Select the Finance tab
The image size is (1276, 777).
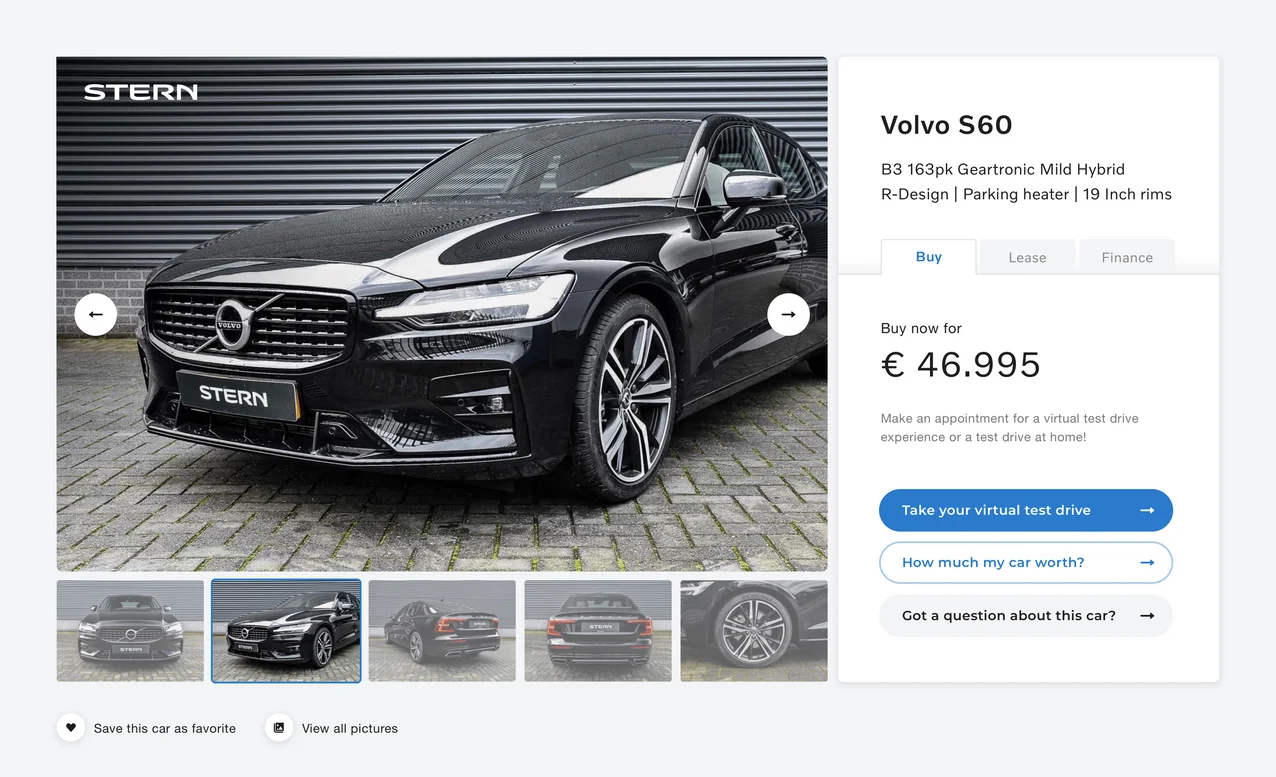[x=1127, y=257]
